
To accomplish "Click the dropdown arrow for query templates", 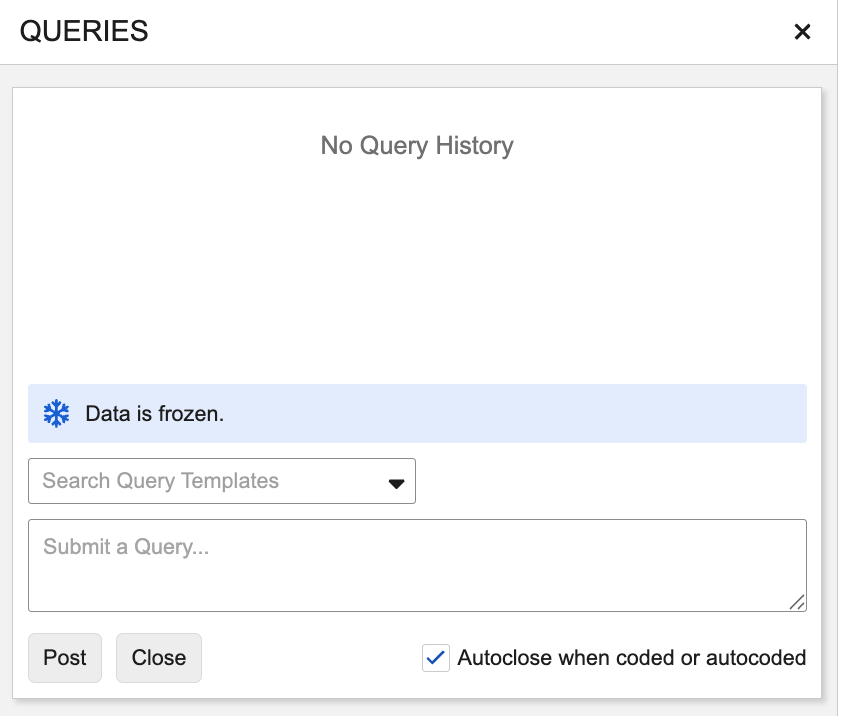I will pyautogui.click(x=396, y=483).
